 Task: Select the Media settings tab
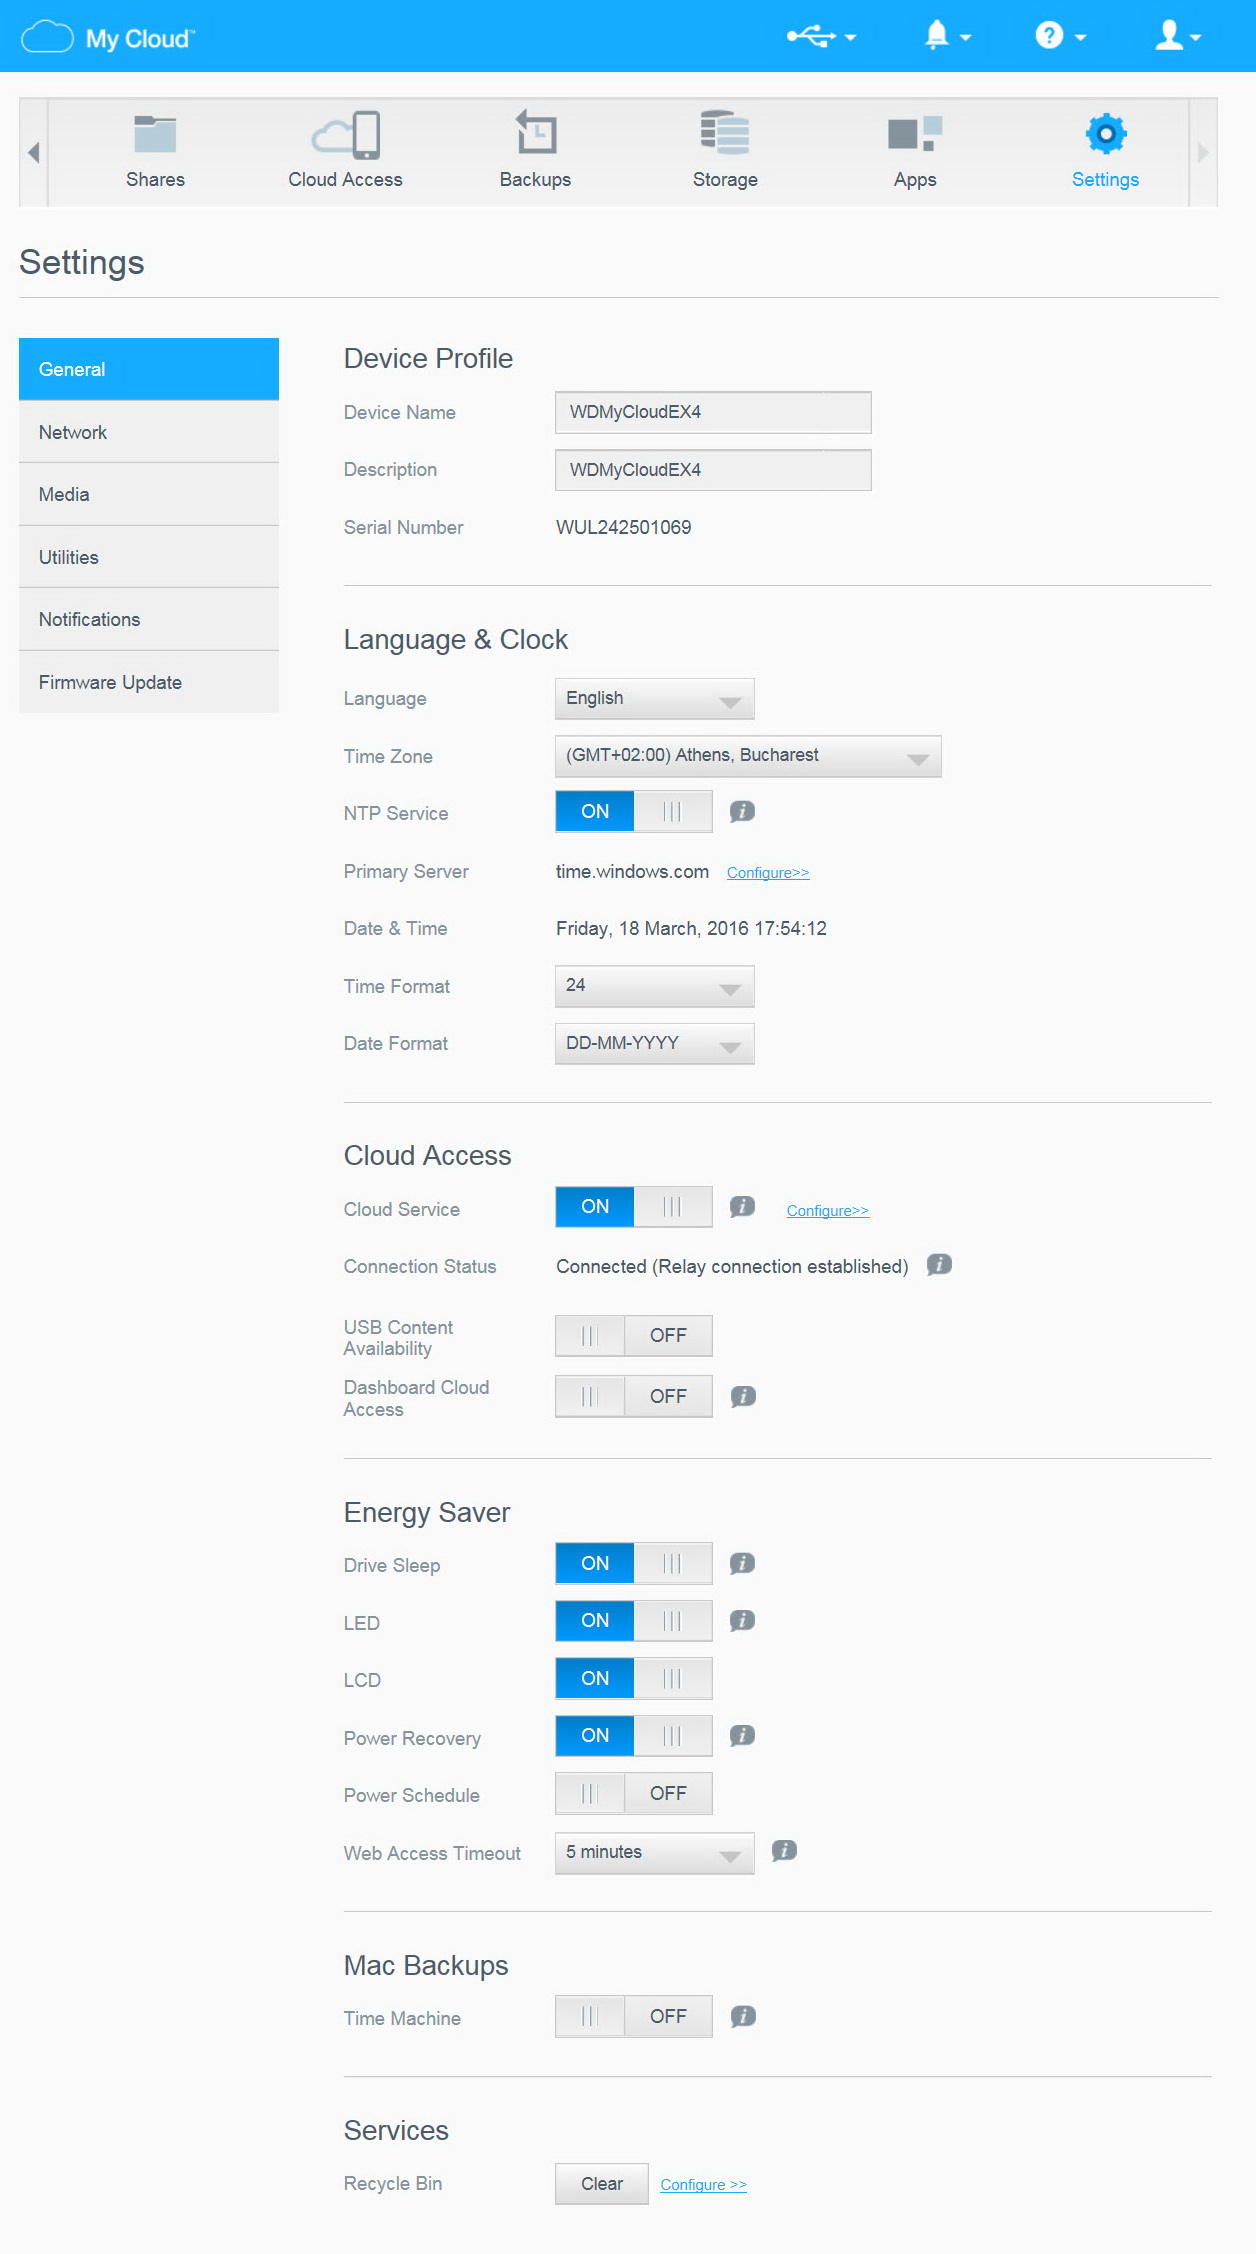[x=149, y=494]
